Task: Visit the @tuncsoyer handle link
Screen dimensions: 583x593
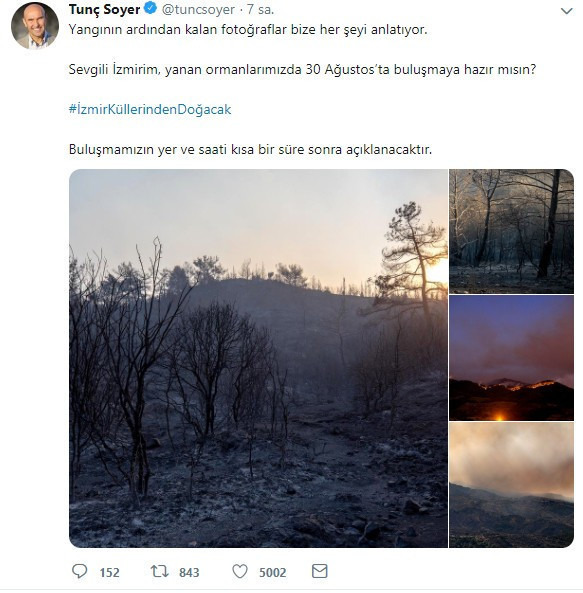Action: point(198,9)
